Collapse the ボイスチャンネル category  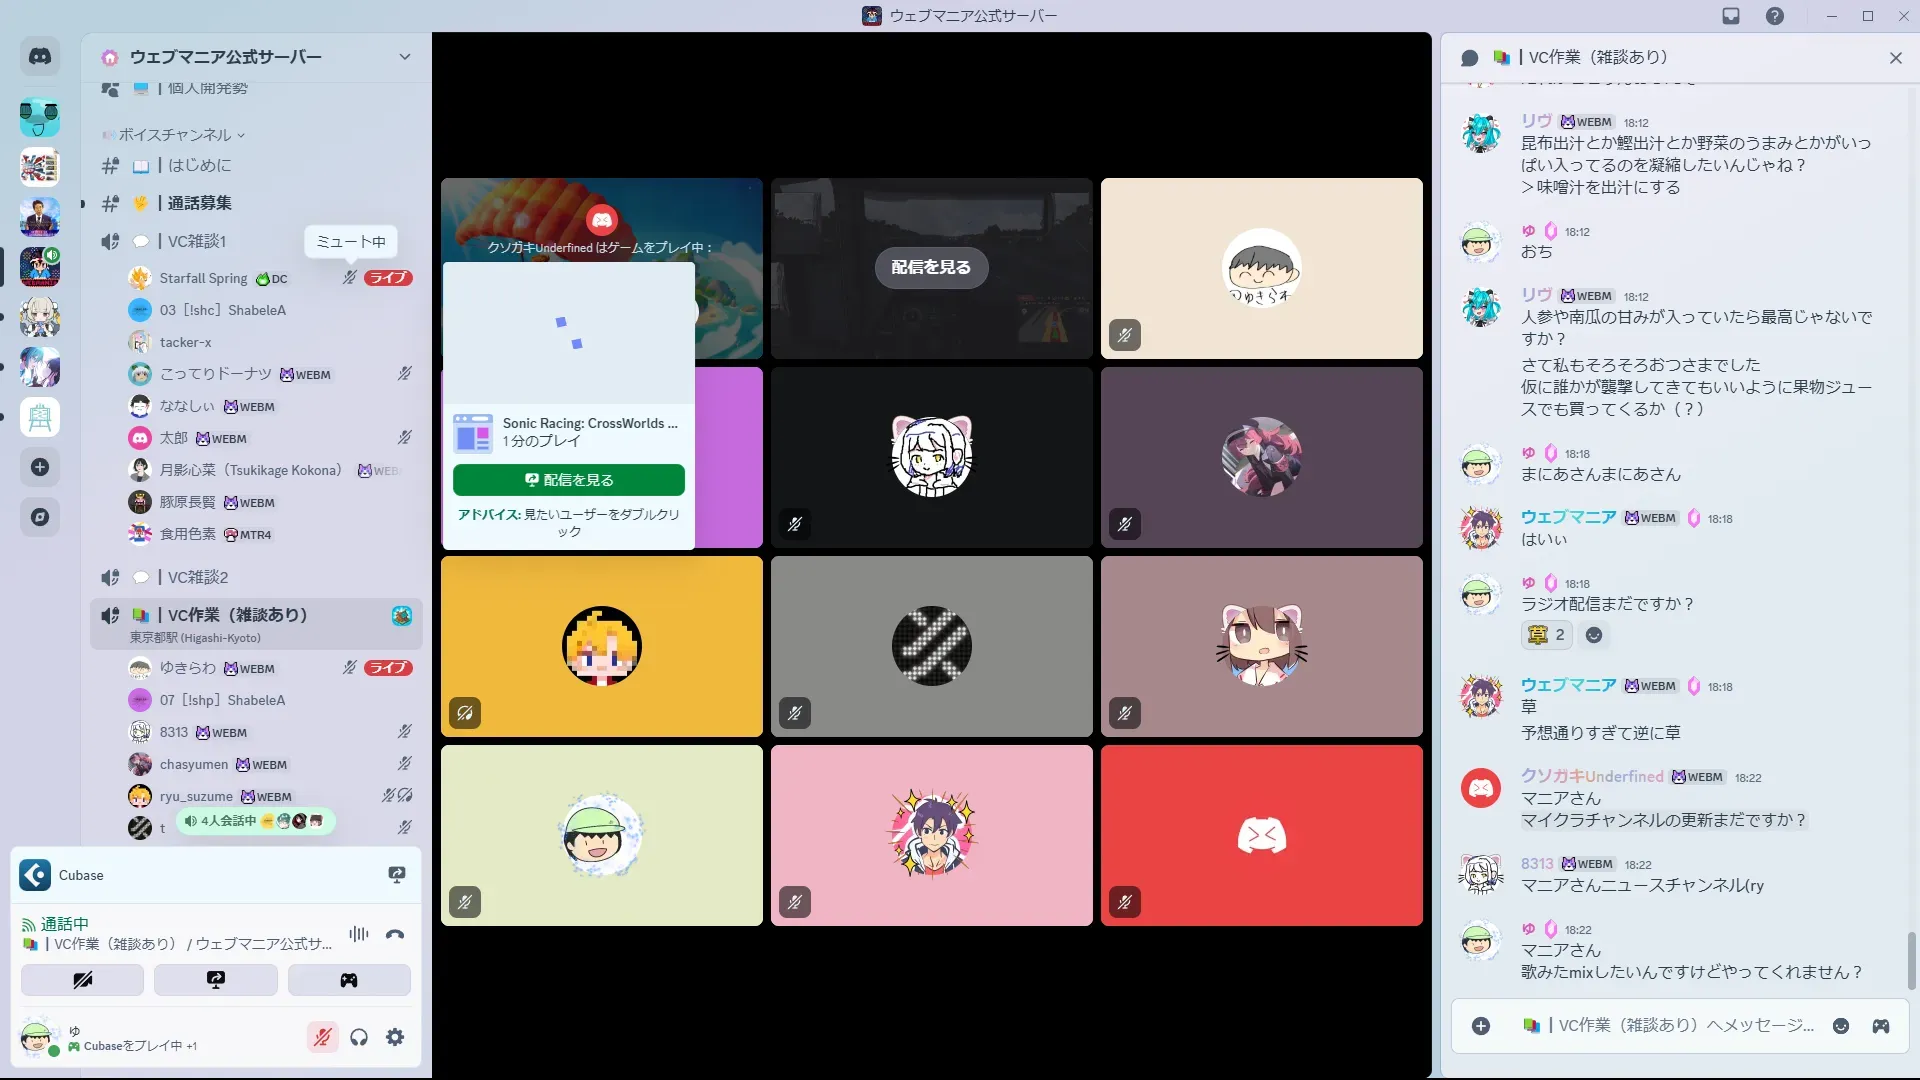coord(175,135)
